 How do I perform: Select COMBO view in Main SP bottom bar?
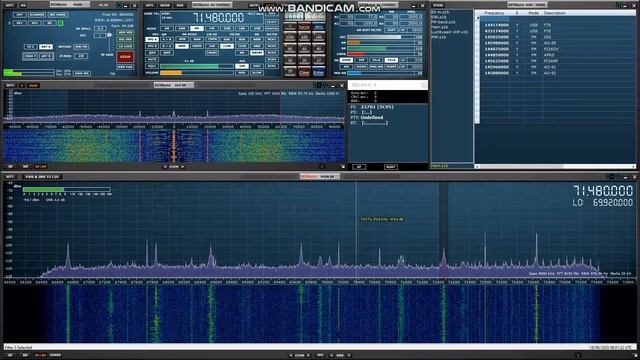(56, 355)
